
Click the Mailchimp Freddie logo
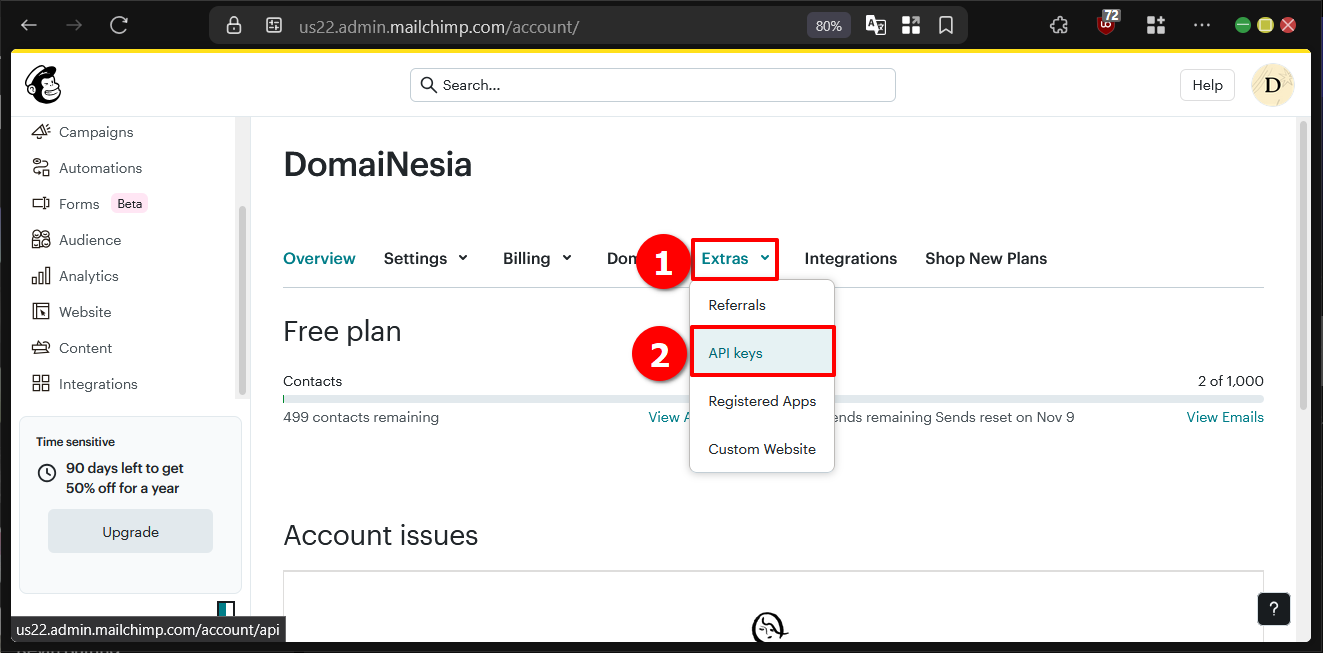(43, 85)
